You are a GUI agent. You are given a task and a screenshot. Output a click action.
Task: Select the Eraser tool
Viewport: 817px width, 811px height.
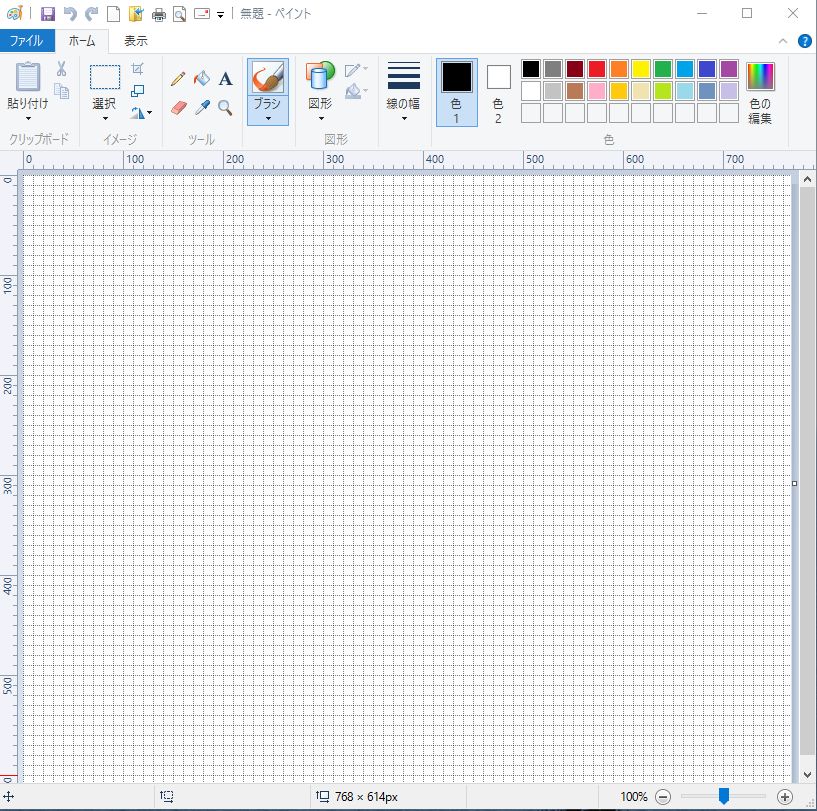[178, 108]
